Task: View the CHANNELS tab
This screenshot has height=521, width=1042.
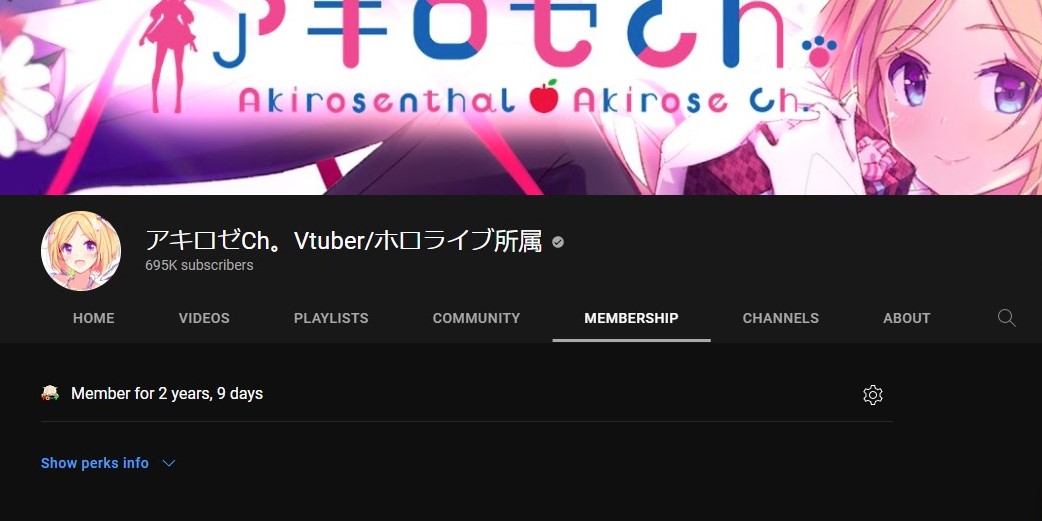Action: pyautogui.click(x=780, y=318)
